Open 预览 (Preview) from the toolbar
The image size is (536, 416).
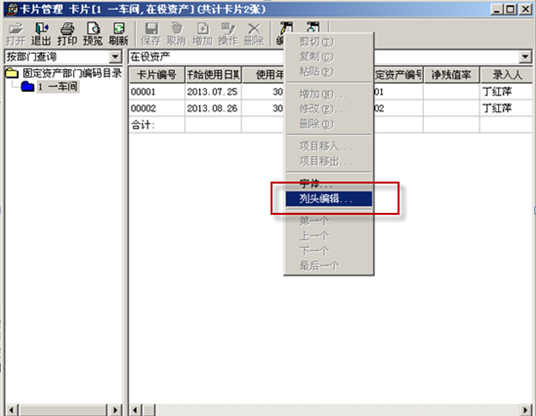click(x=93, y=33)
